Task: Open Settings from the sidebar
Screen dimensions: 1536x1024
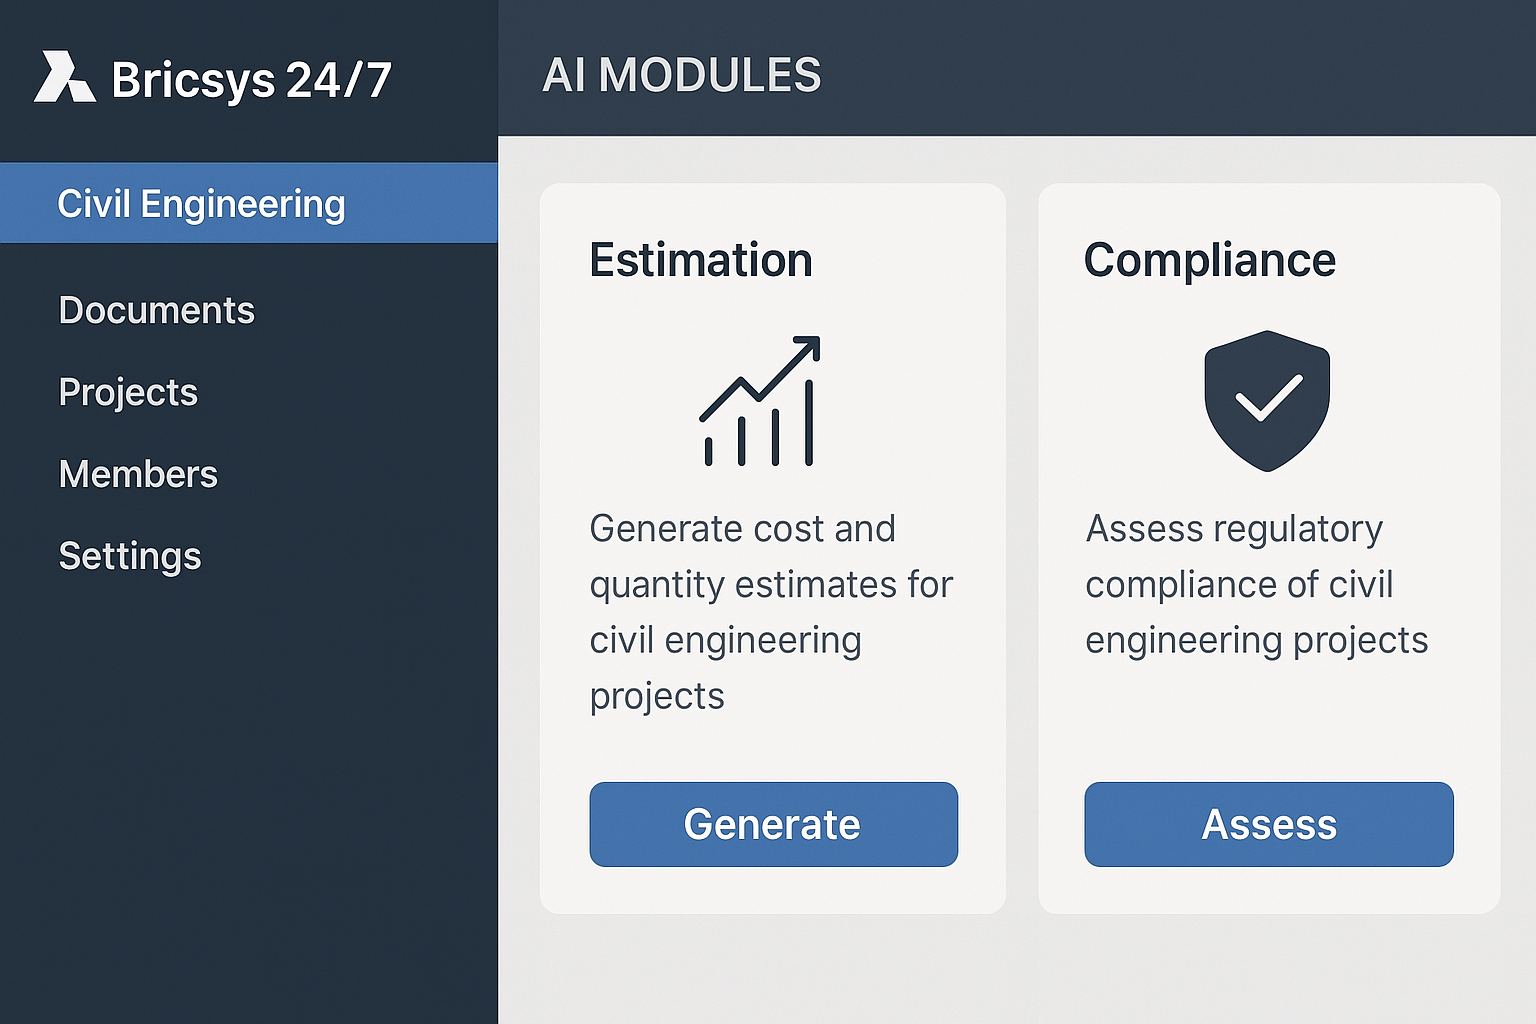Action: [x=130, y=556]
